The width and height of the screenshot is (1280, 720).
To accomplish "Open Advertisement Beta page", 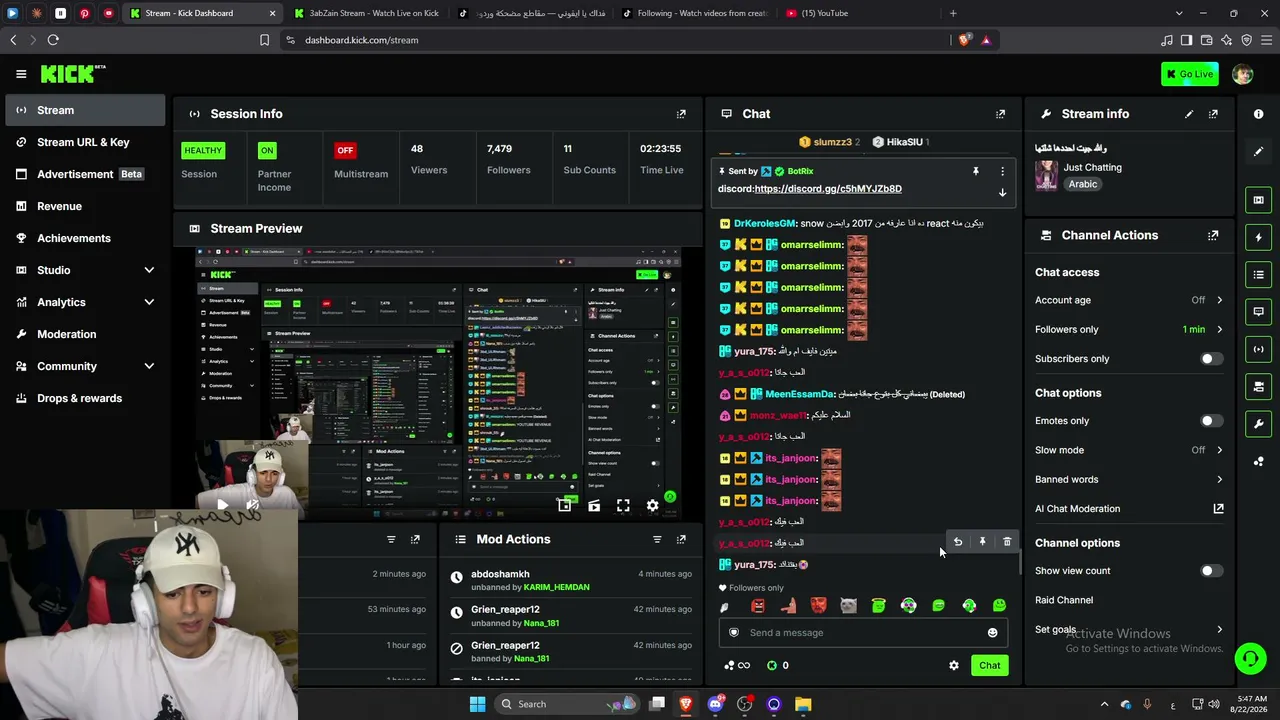I will click(x=85, y=174).
